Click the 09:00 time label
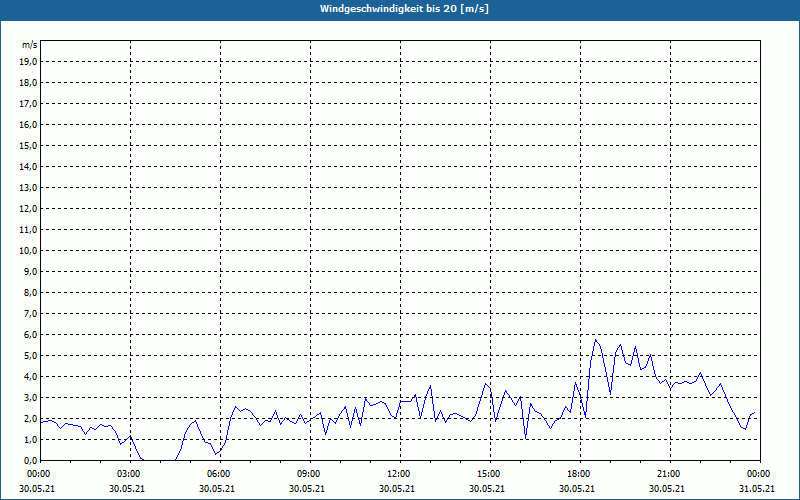This screenshot has height=500, width=800. click(310, 474)
